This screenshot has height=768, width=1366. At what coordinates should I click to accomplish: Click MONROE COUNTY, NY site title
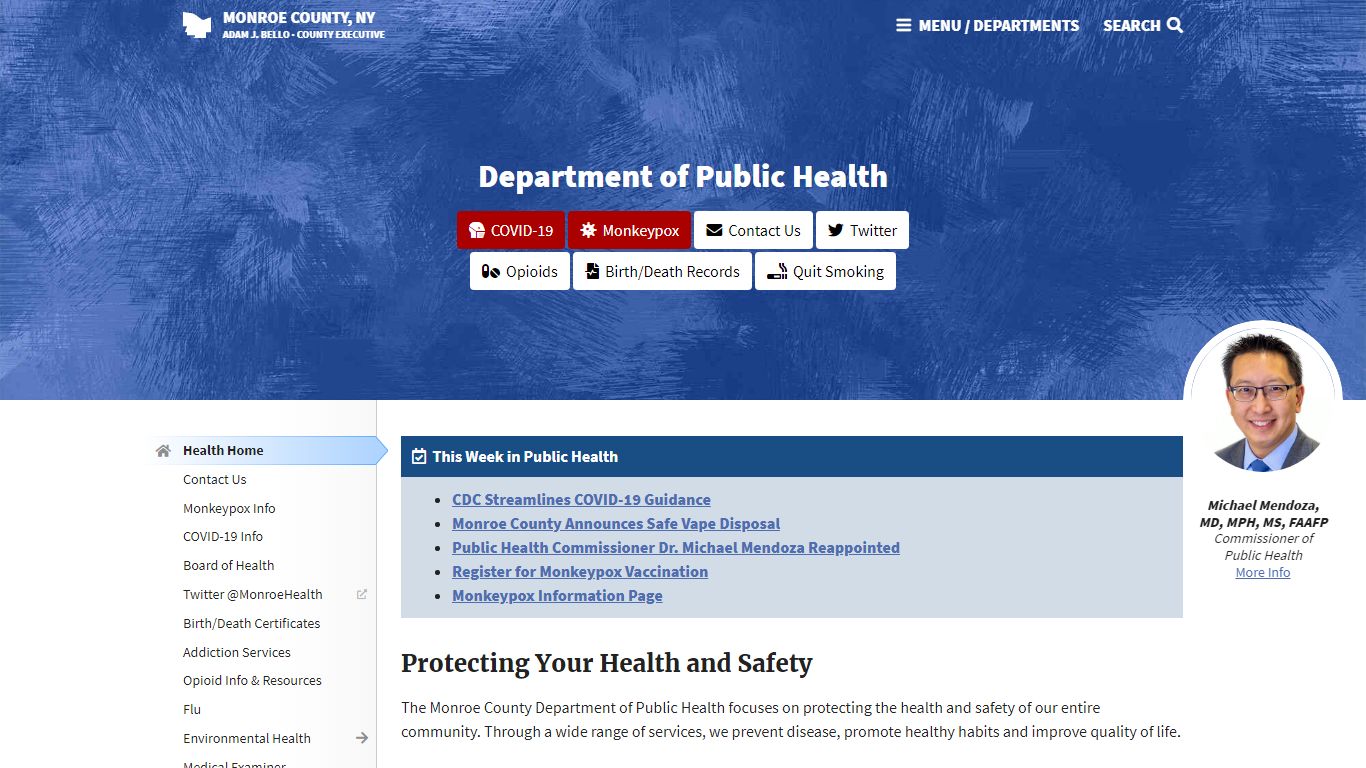coord(299,18)
